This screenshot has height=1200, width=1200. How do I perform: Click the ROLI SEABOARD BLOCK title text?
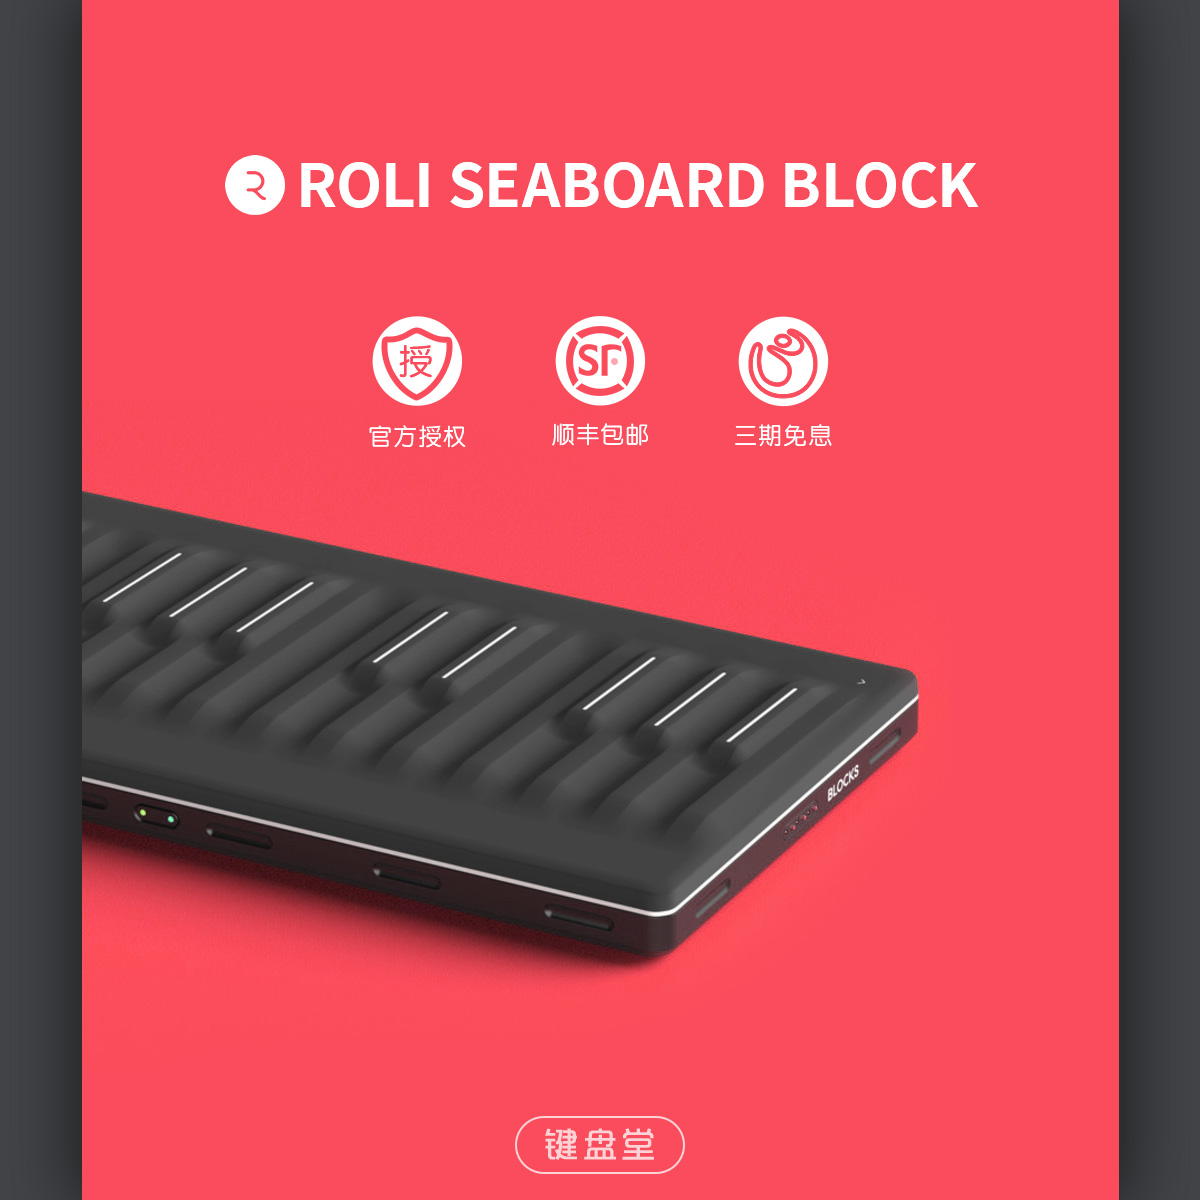coord(638,186)
